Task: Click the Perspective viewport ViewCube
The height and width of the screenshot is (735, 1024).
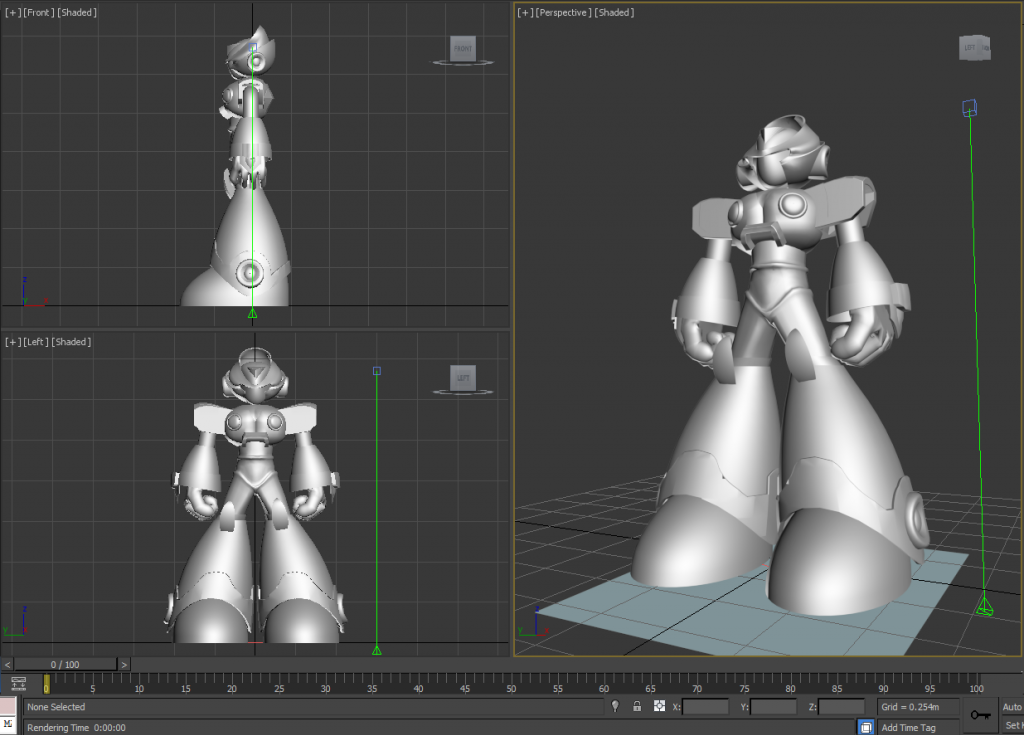Action: 974,48
